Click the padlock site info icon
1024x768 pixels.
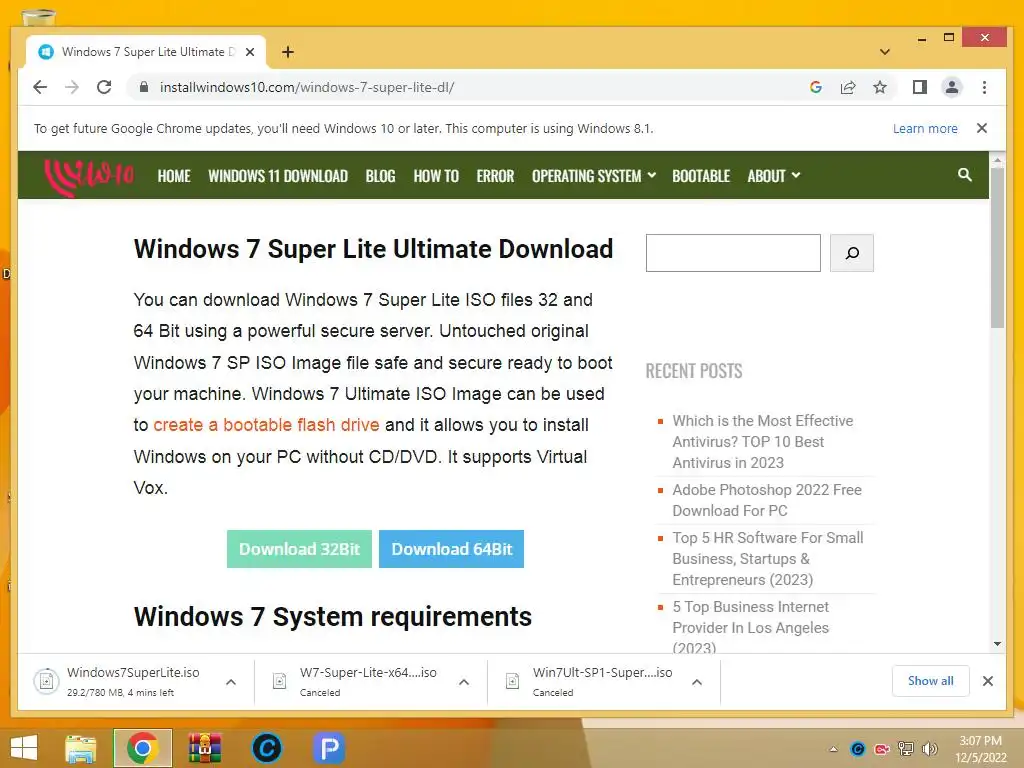[x=144, y=87]
